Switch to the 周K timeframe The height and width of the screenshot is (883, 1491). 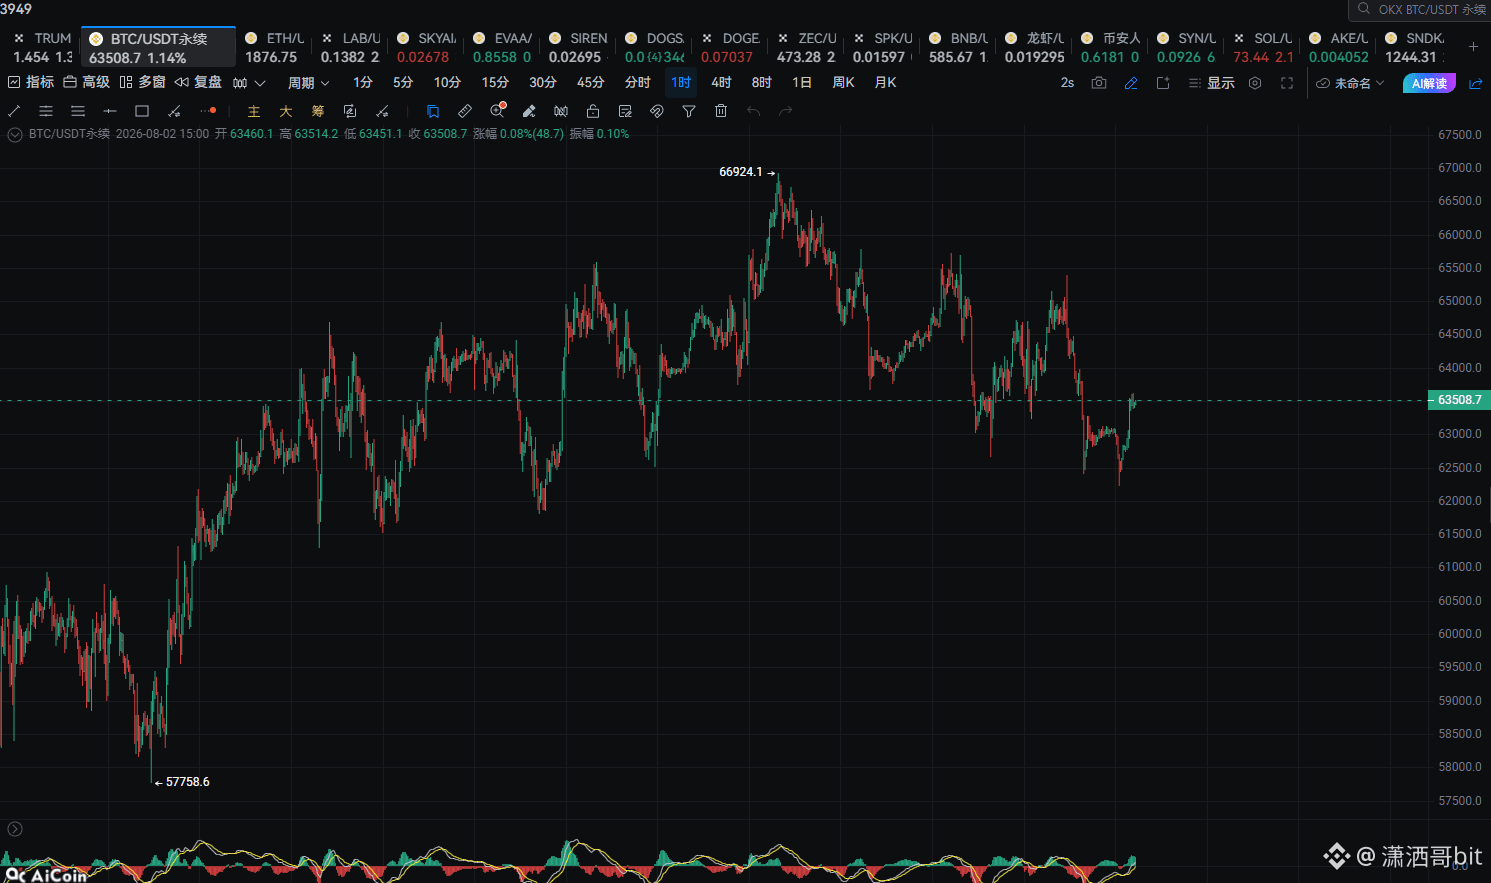coord(843,83)
